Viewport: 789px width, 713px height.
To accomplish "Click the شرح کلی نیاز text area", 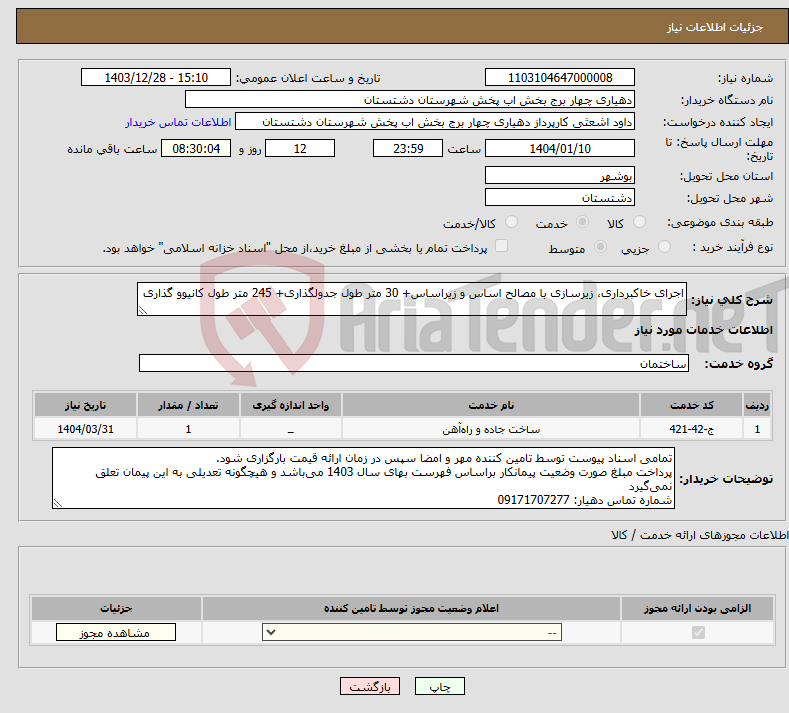I will [412, 299].
